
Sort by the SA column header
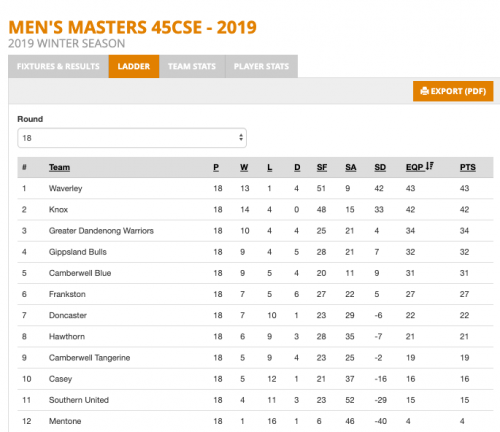coord(351,167)
